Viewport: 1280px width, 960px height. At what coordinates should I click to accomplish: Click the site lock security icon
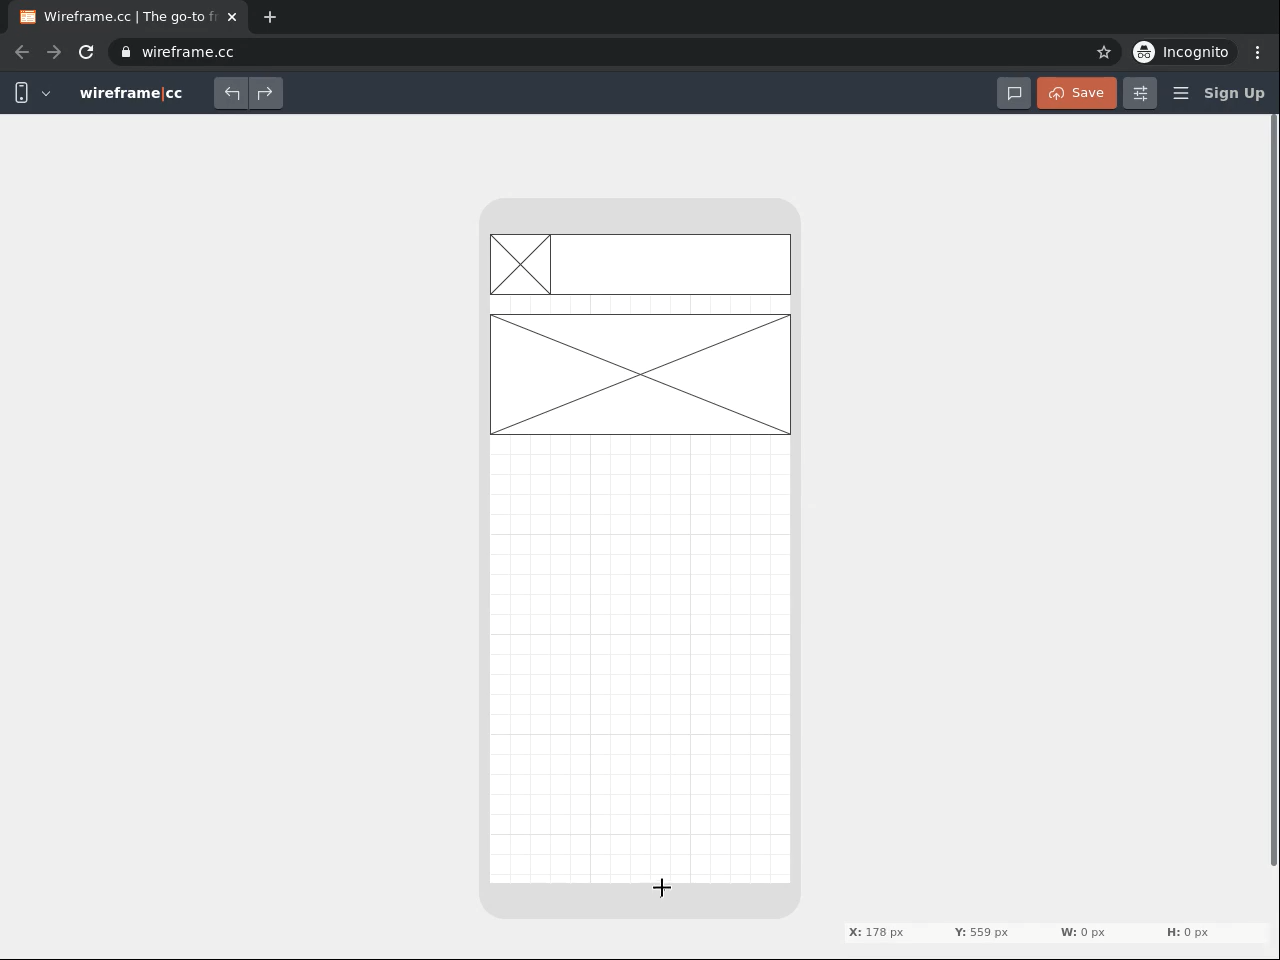[x=126, y=52]
